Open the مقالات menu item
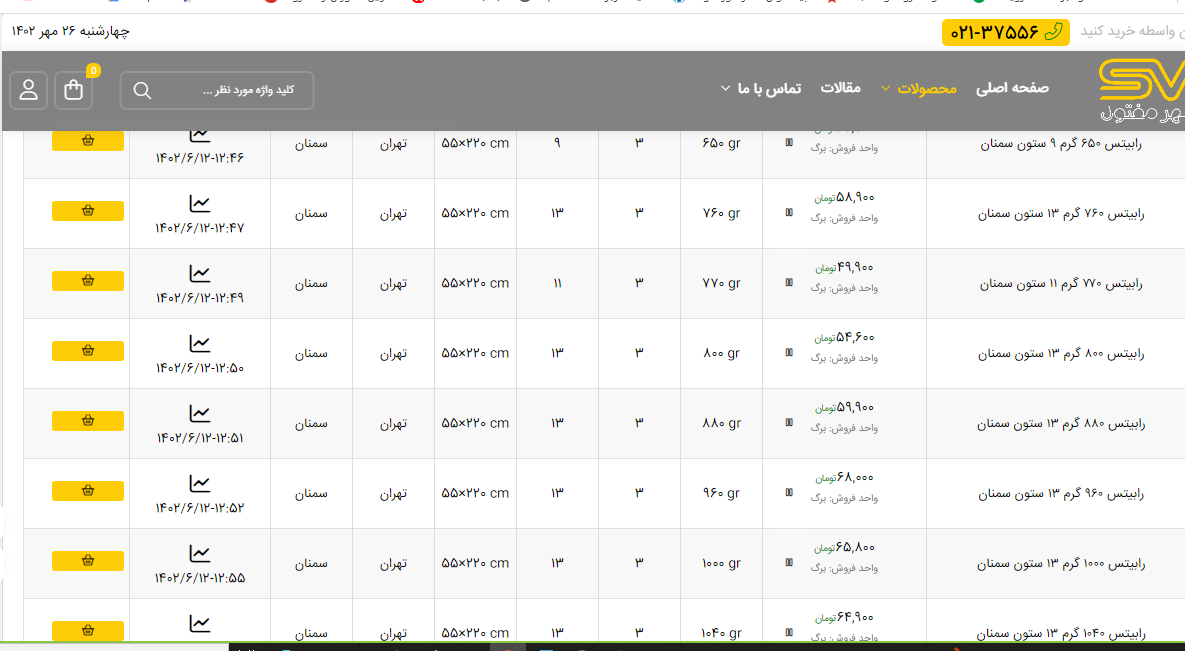Image resolution: width=1185 pixels, height=651 pixels. click(840, 88)
